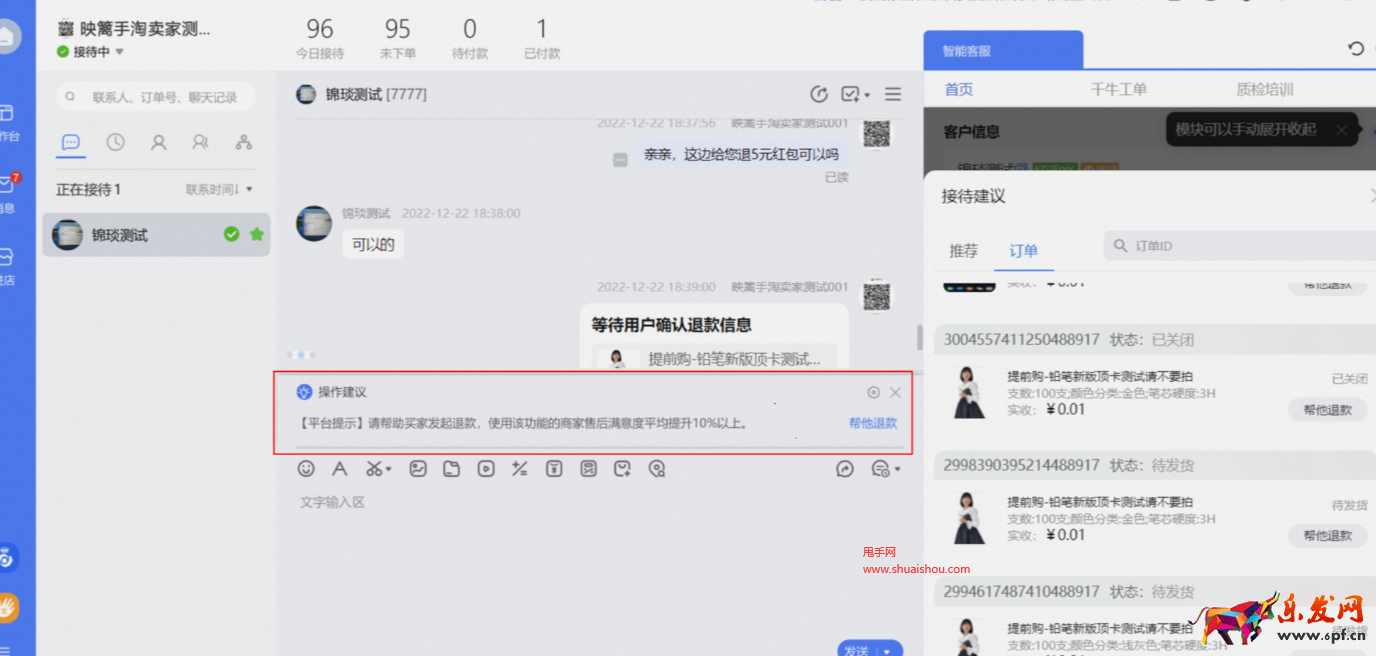Open 工作台 in the left sidebar

click(8, 122)
